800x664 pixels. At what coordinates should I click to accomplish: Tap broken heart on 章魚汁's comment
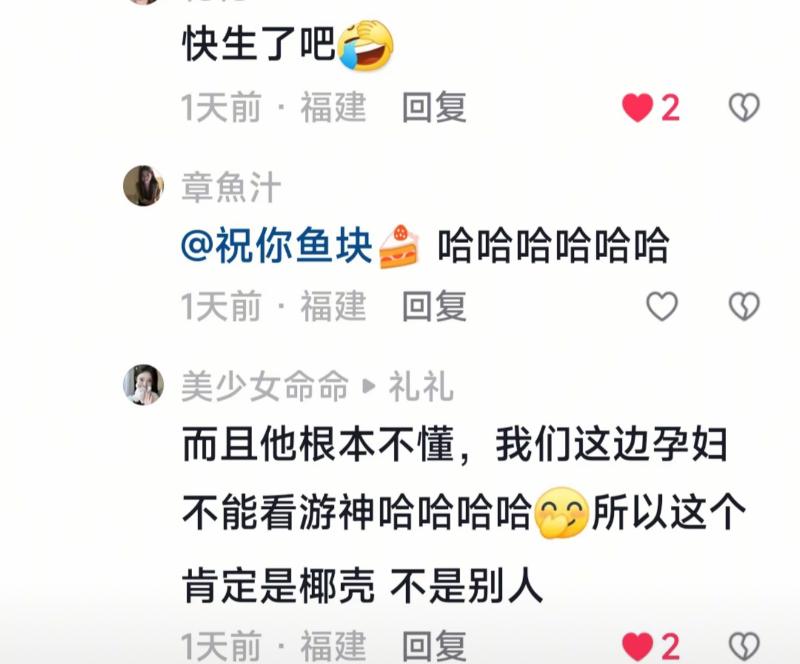click(x=744, y=306)
